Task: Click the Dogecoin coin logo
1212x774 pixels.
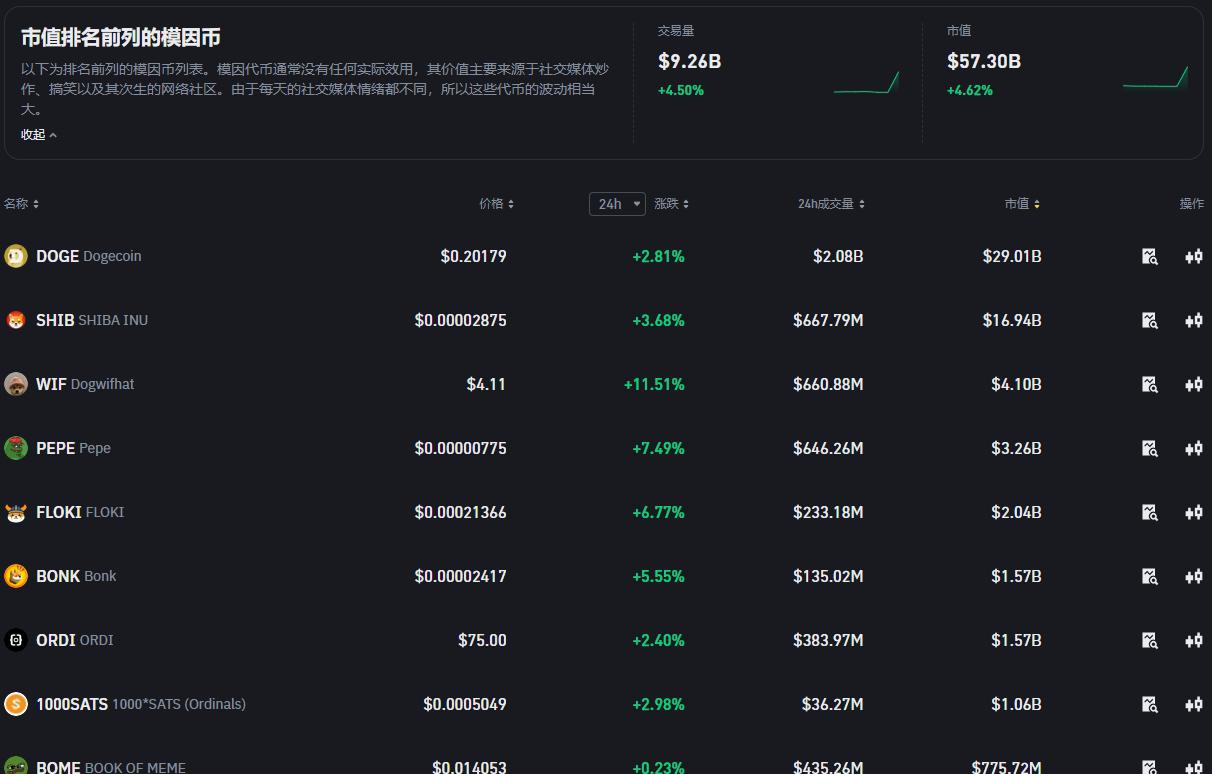Action: pyautogui.click(x=16, y=256)
